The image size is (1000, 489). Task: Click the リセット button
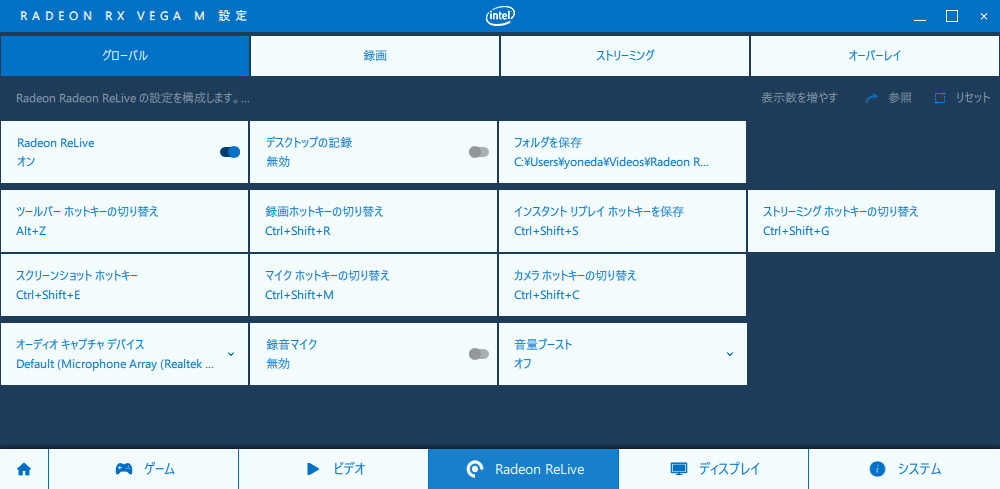[962, 98]
